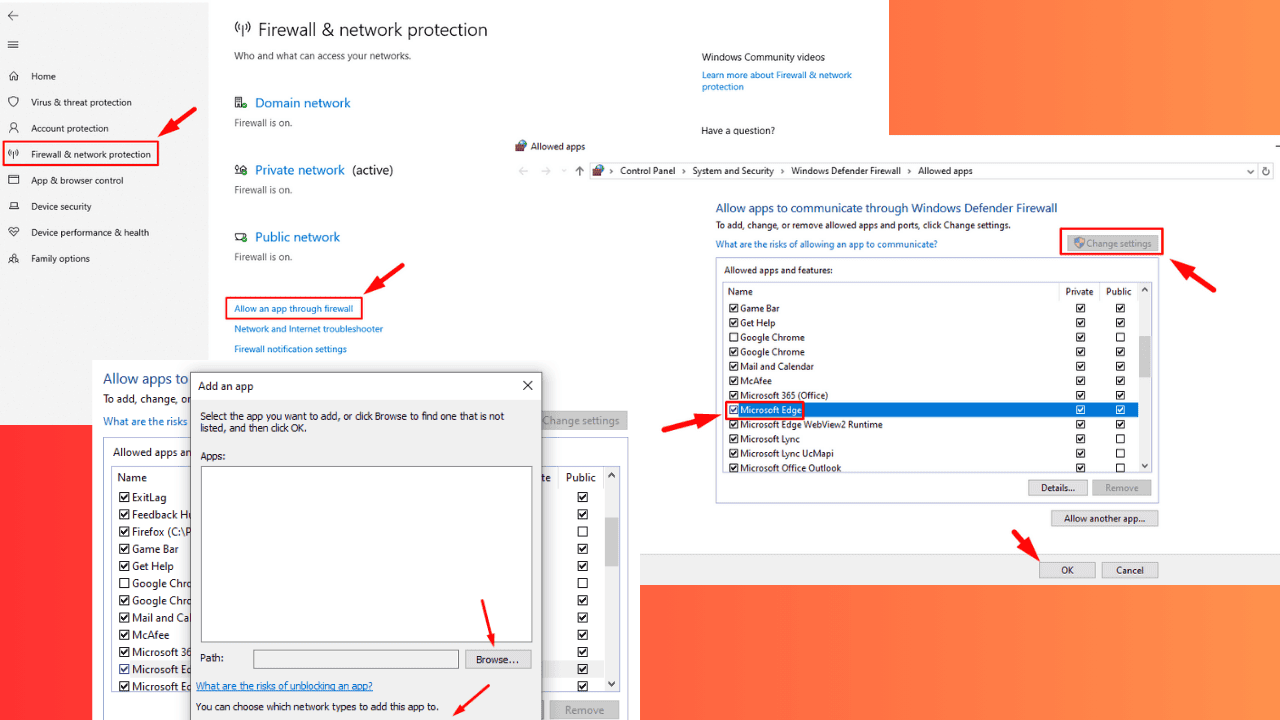Open Home in Windows Security sidebar
The width and height of the screenshot is (1280, 720).
(x=43, y=76)
